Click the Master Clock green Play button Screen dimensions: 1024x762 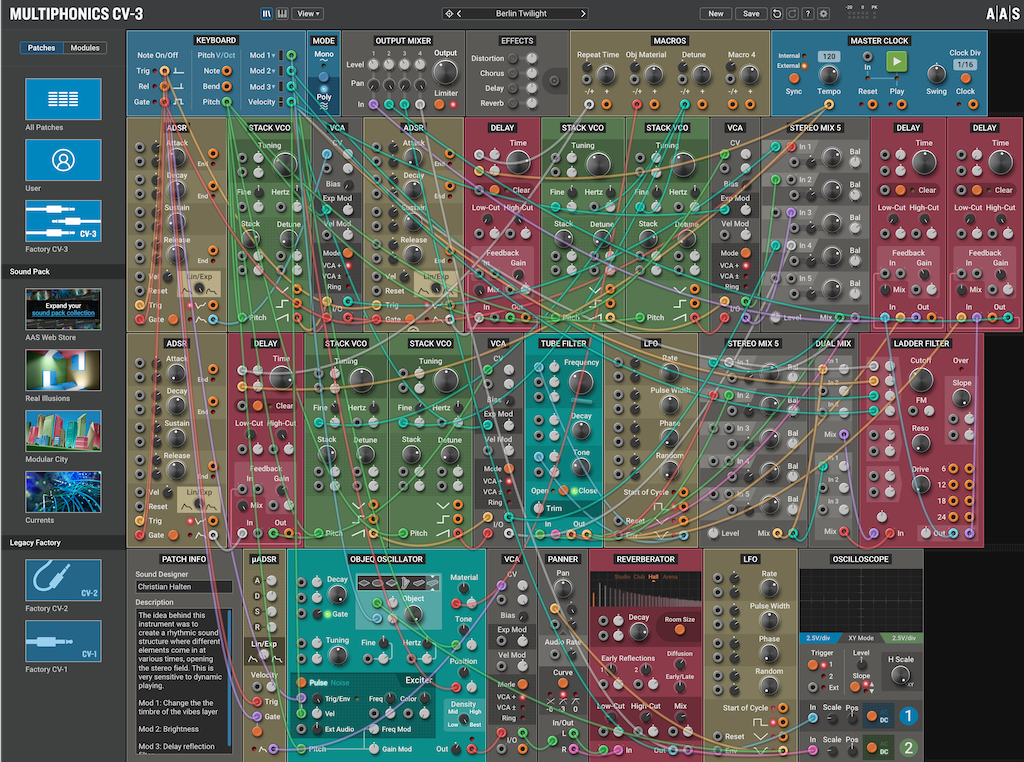[897, 62]
